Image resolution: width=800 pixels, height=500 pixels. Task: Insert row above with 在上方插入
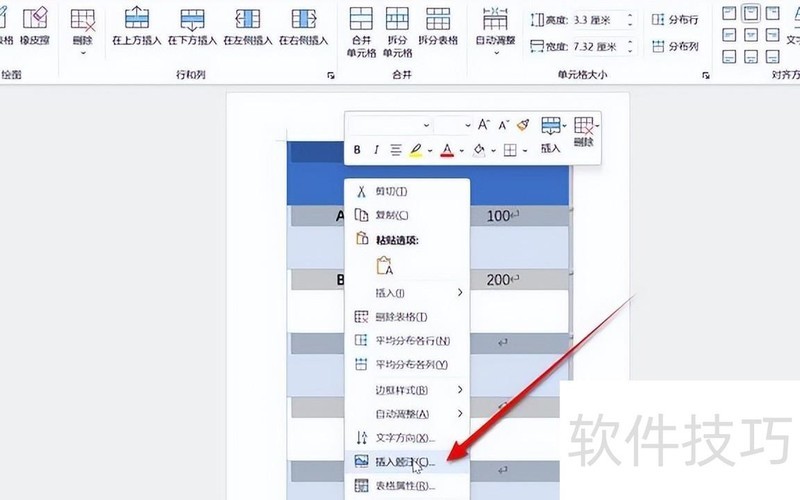(136, 26)
